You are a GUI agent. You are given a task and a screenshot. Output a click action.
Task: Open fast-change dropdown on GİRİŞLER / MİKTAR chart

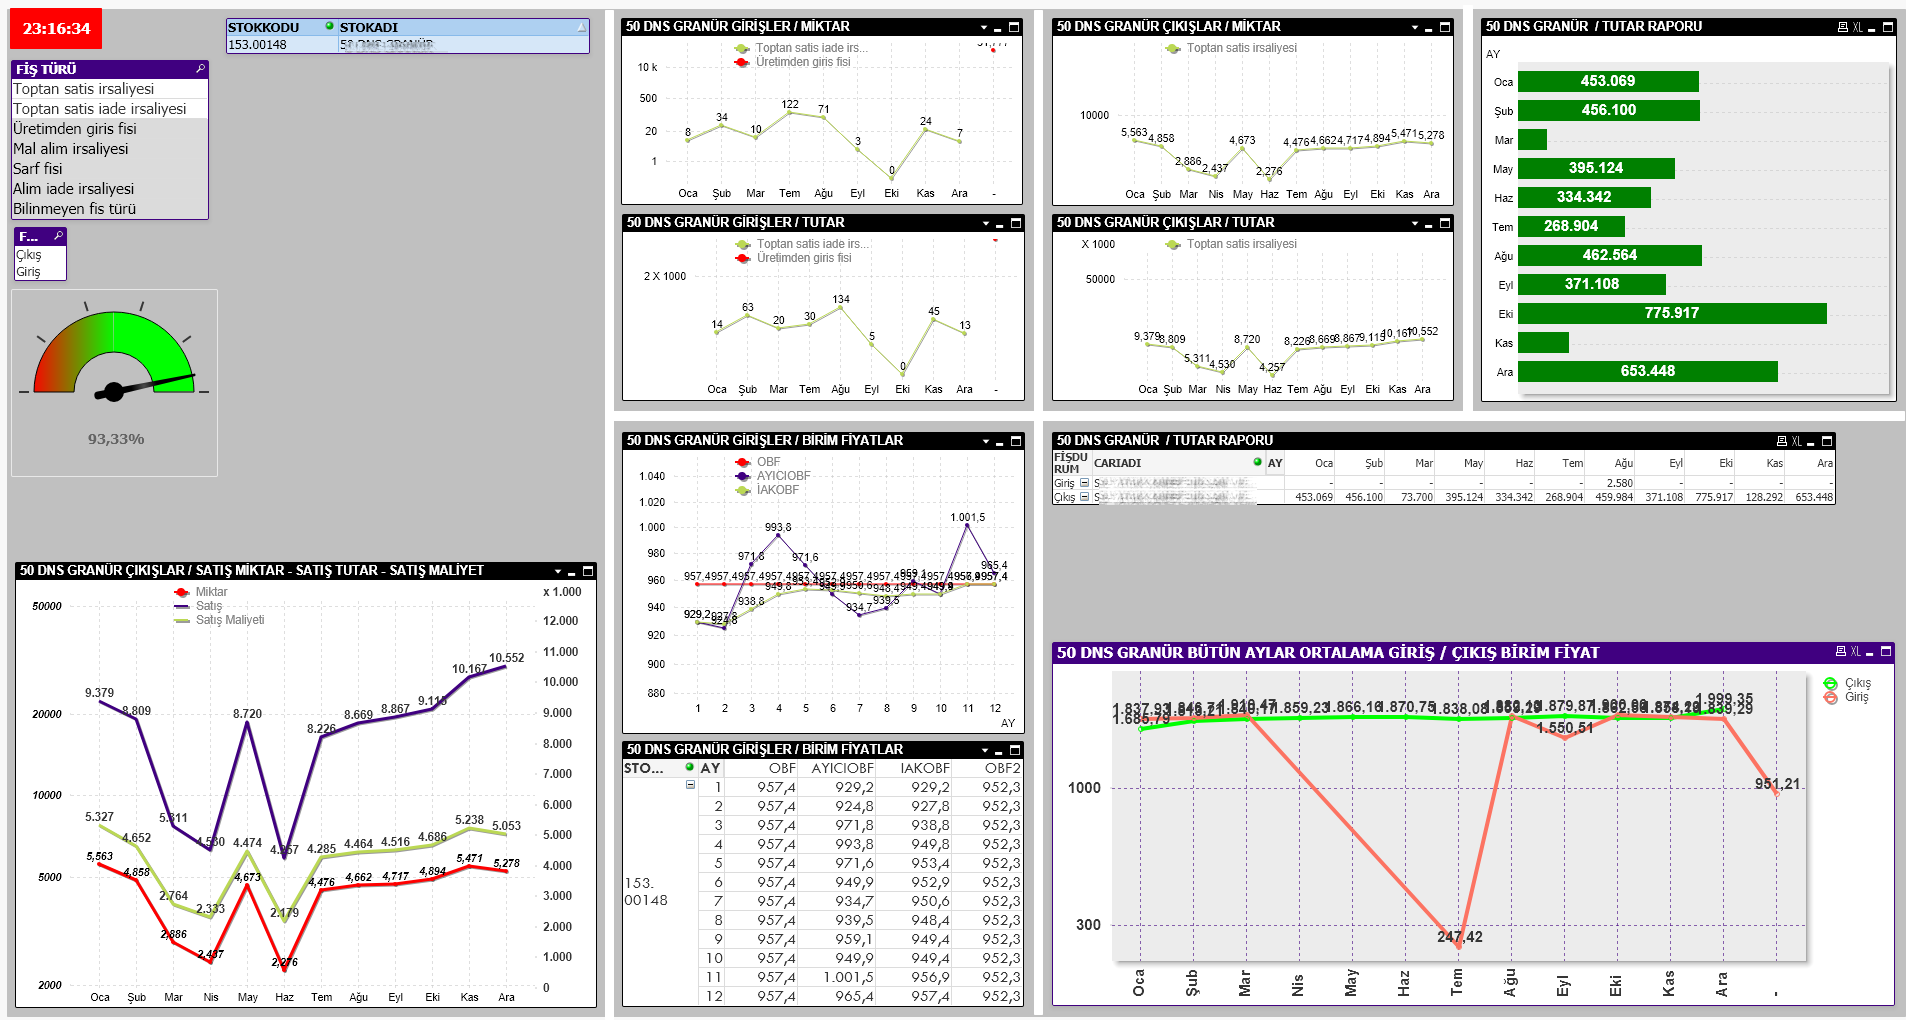984,27
